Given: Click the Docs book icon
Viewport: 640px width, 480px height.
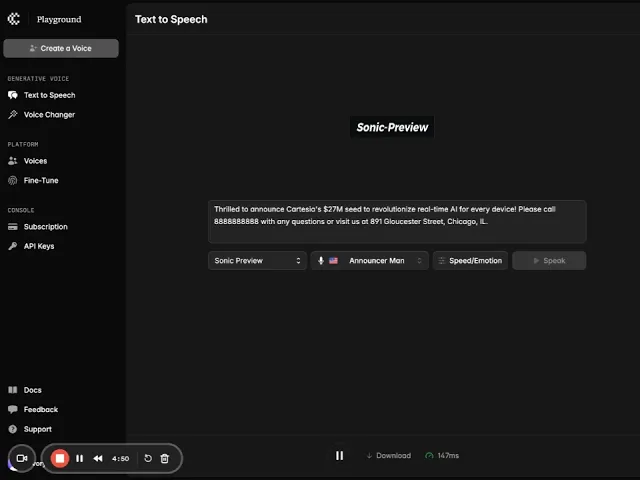Looking at the screenshot, I should 13,390.
